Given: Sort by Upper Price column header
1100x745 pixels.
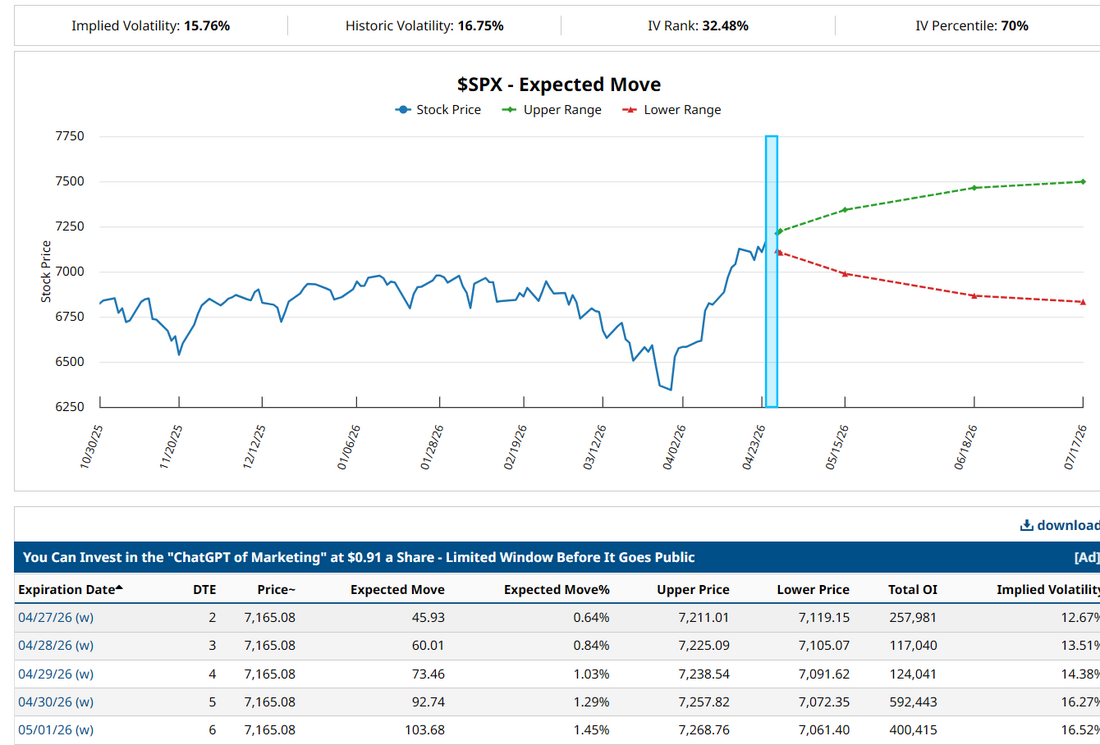Looking at the screenshot, I should (692, 589).
